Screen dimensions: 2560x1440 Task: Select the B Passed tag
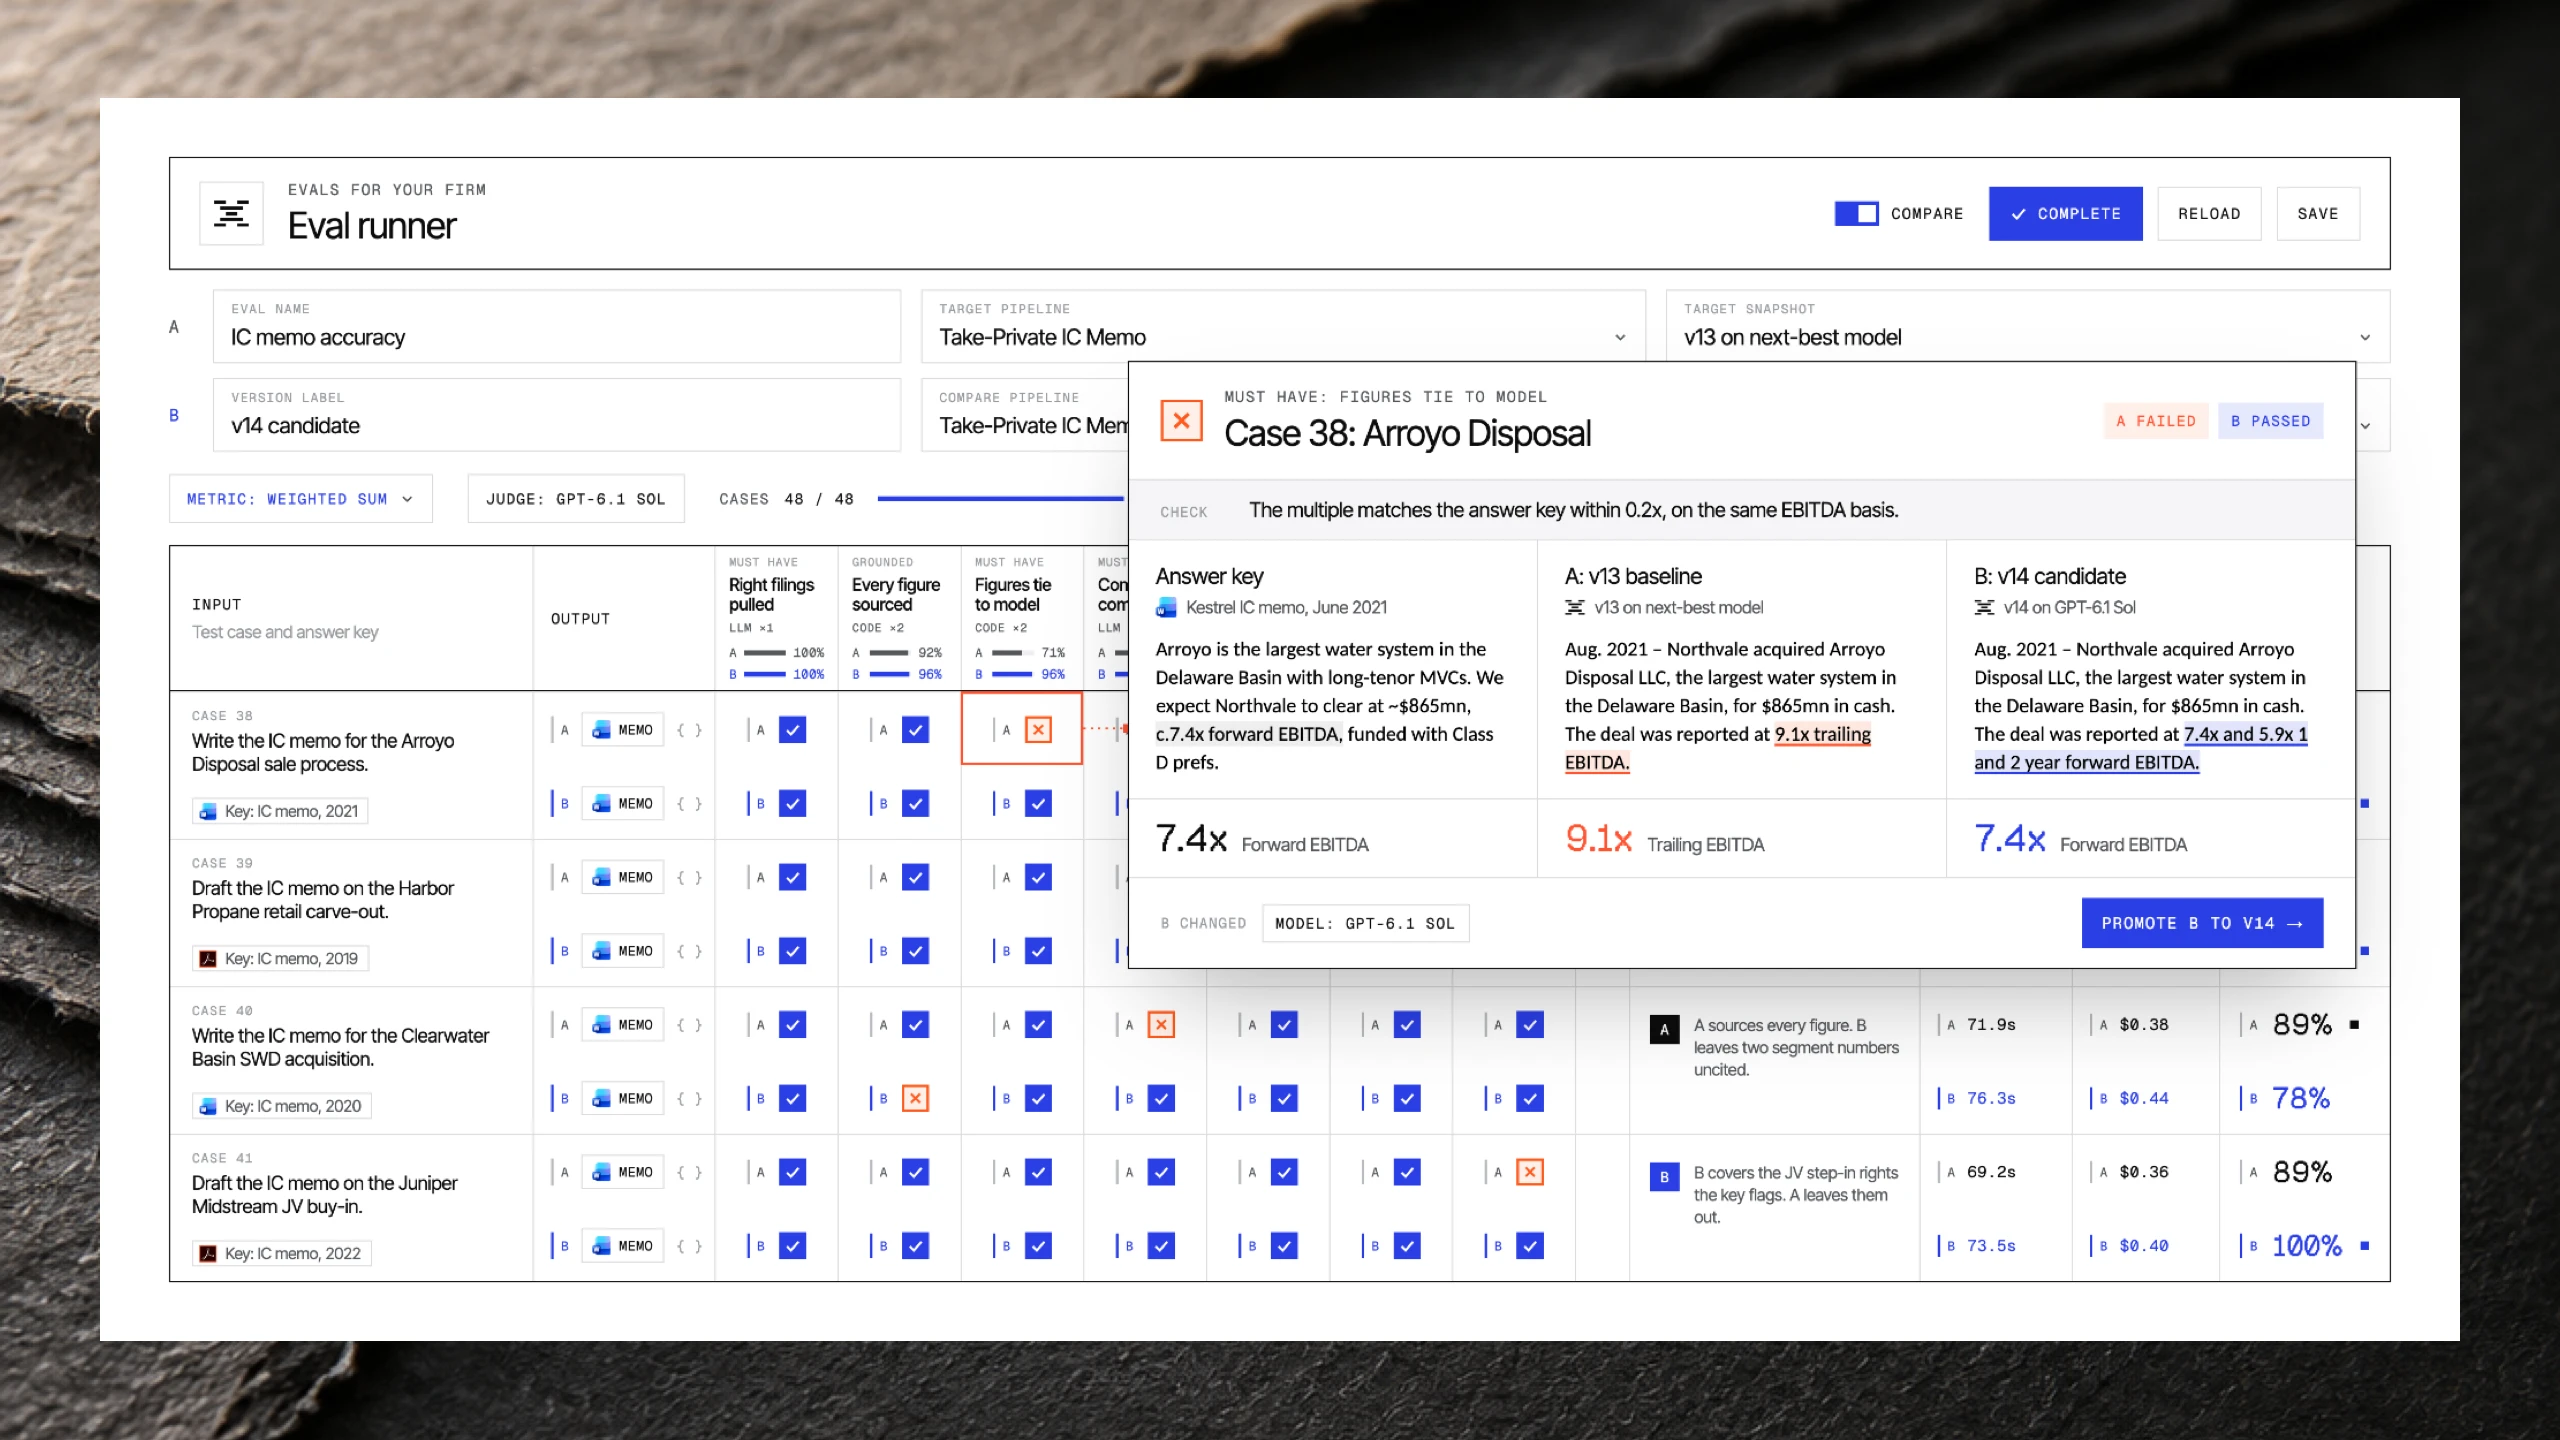[2270, 421]
